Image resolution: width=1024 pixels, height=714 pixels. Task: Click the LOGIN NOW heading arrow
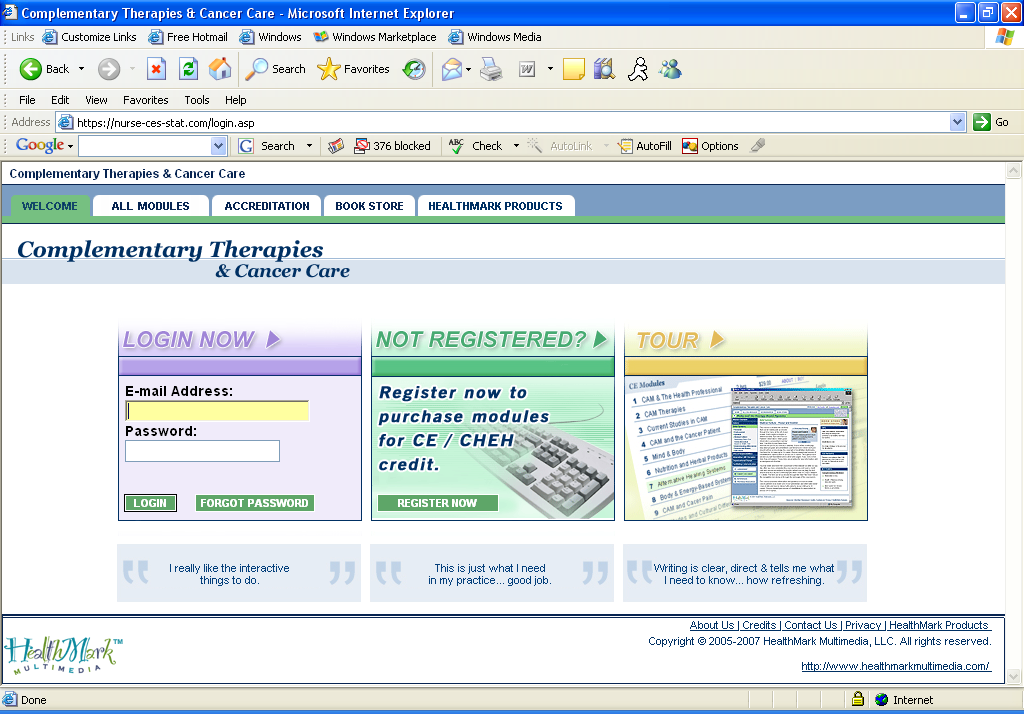[x=273, y=339]
